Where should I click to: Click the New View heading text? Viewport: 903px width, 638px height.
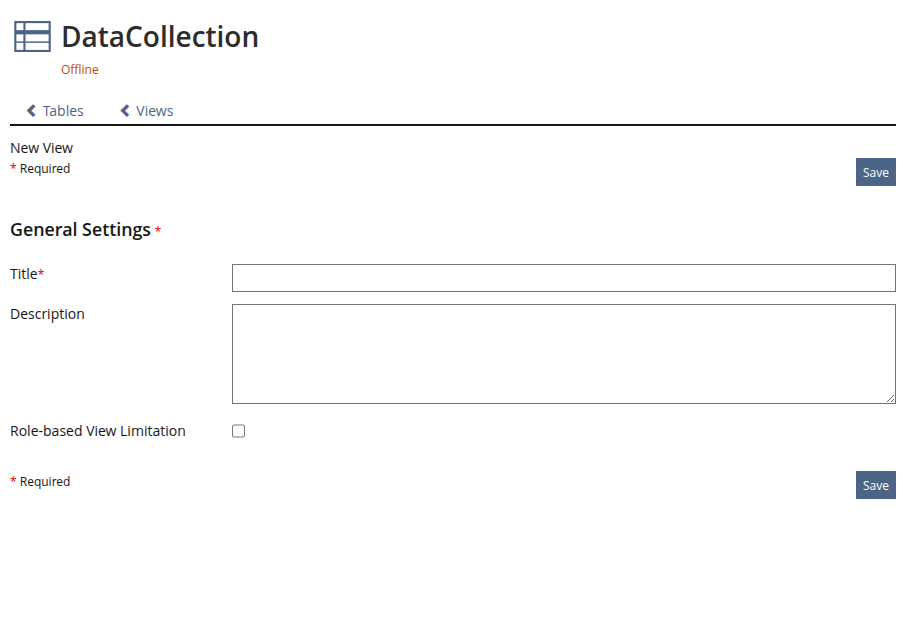pyautogui.click(x=41, y=148)
